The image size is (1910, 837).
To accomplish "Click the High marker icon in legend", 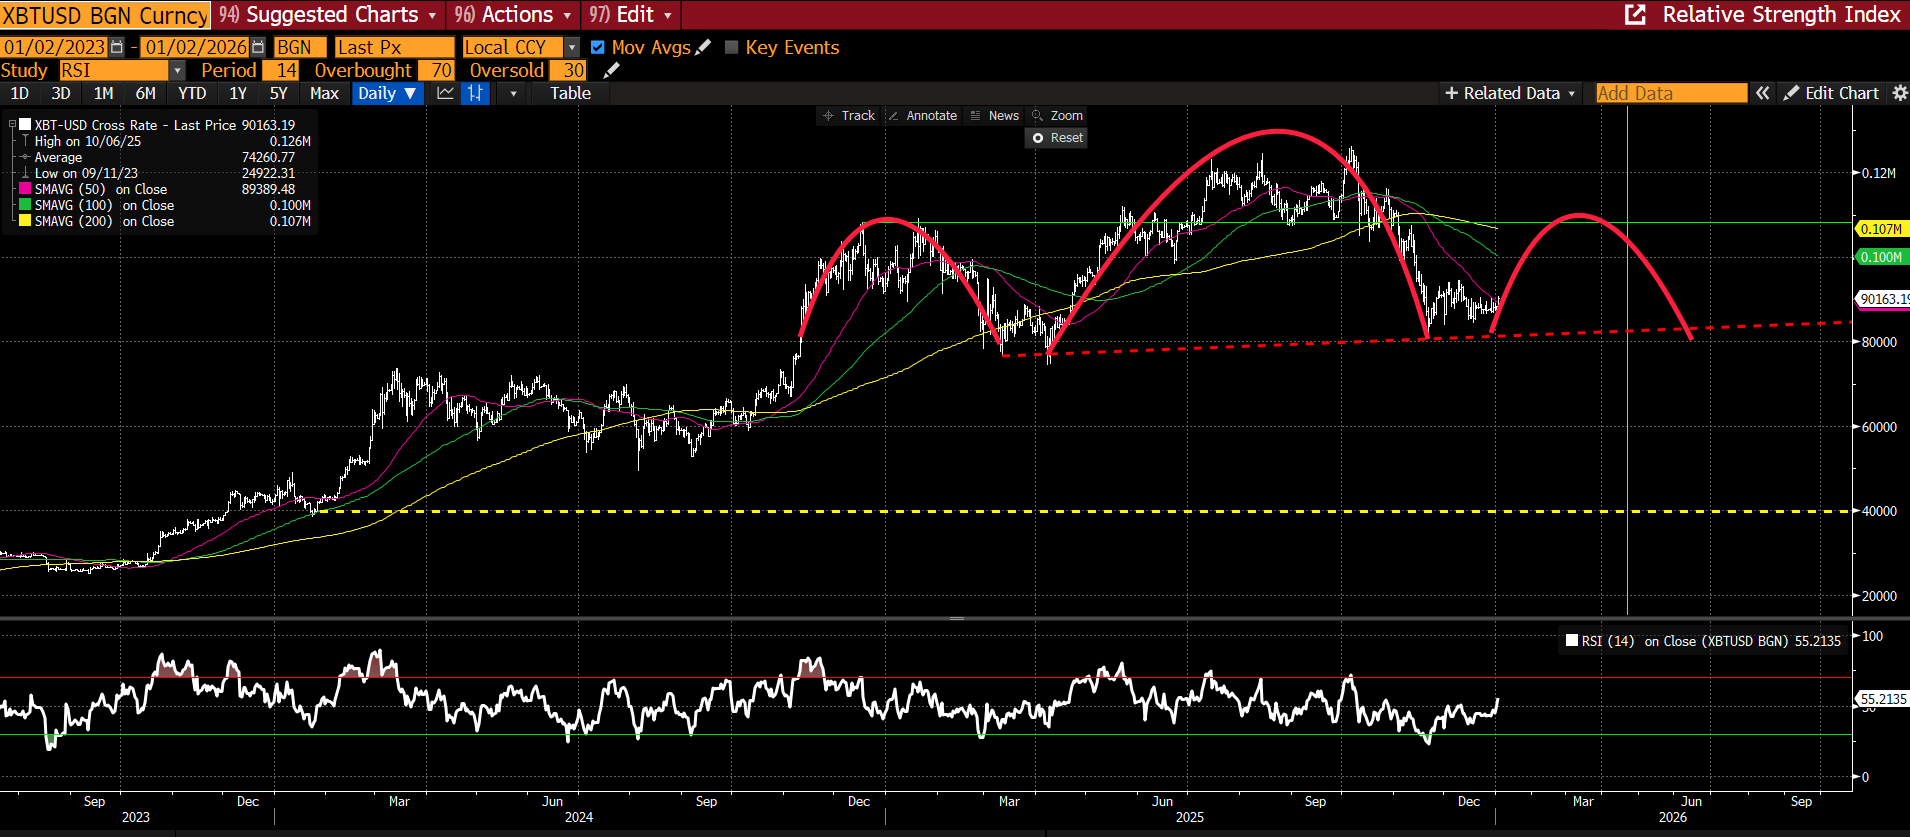I will [x=25, y=141].
